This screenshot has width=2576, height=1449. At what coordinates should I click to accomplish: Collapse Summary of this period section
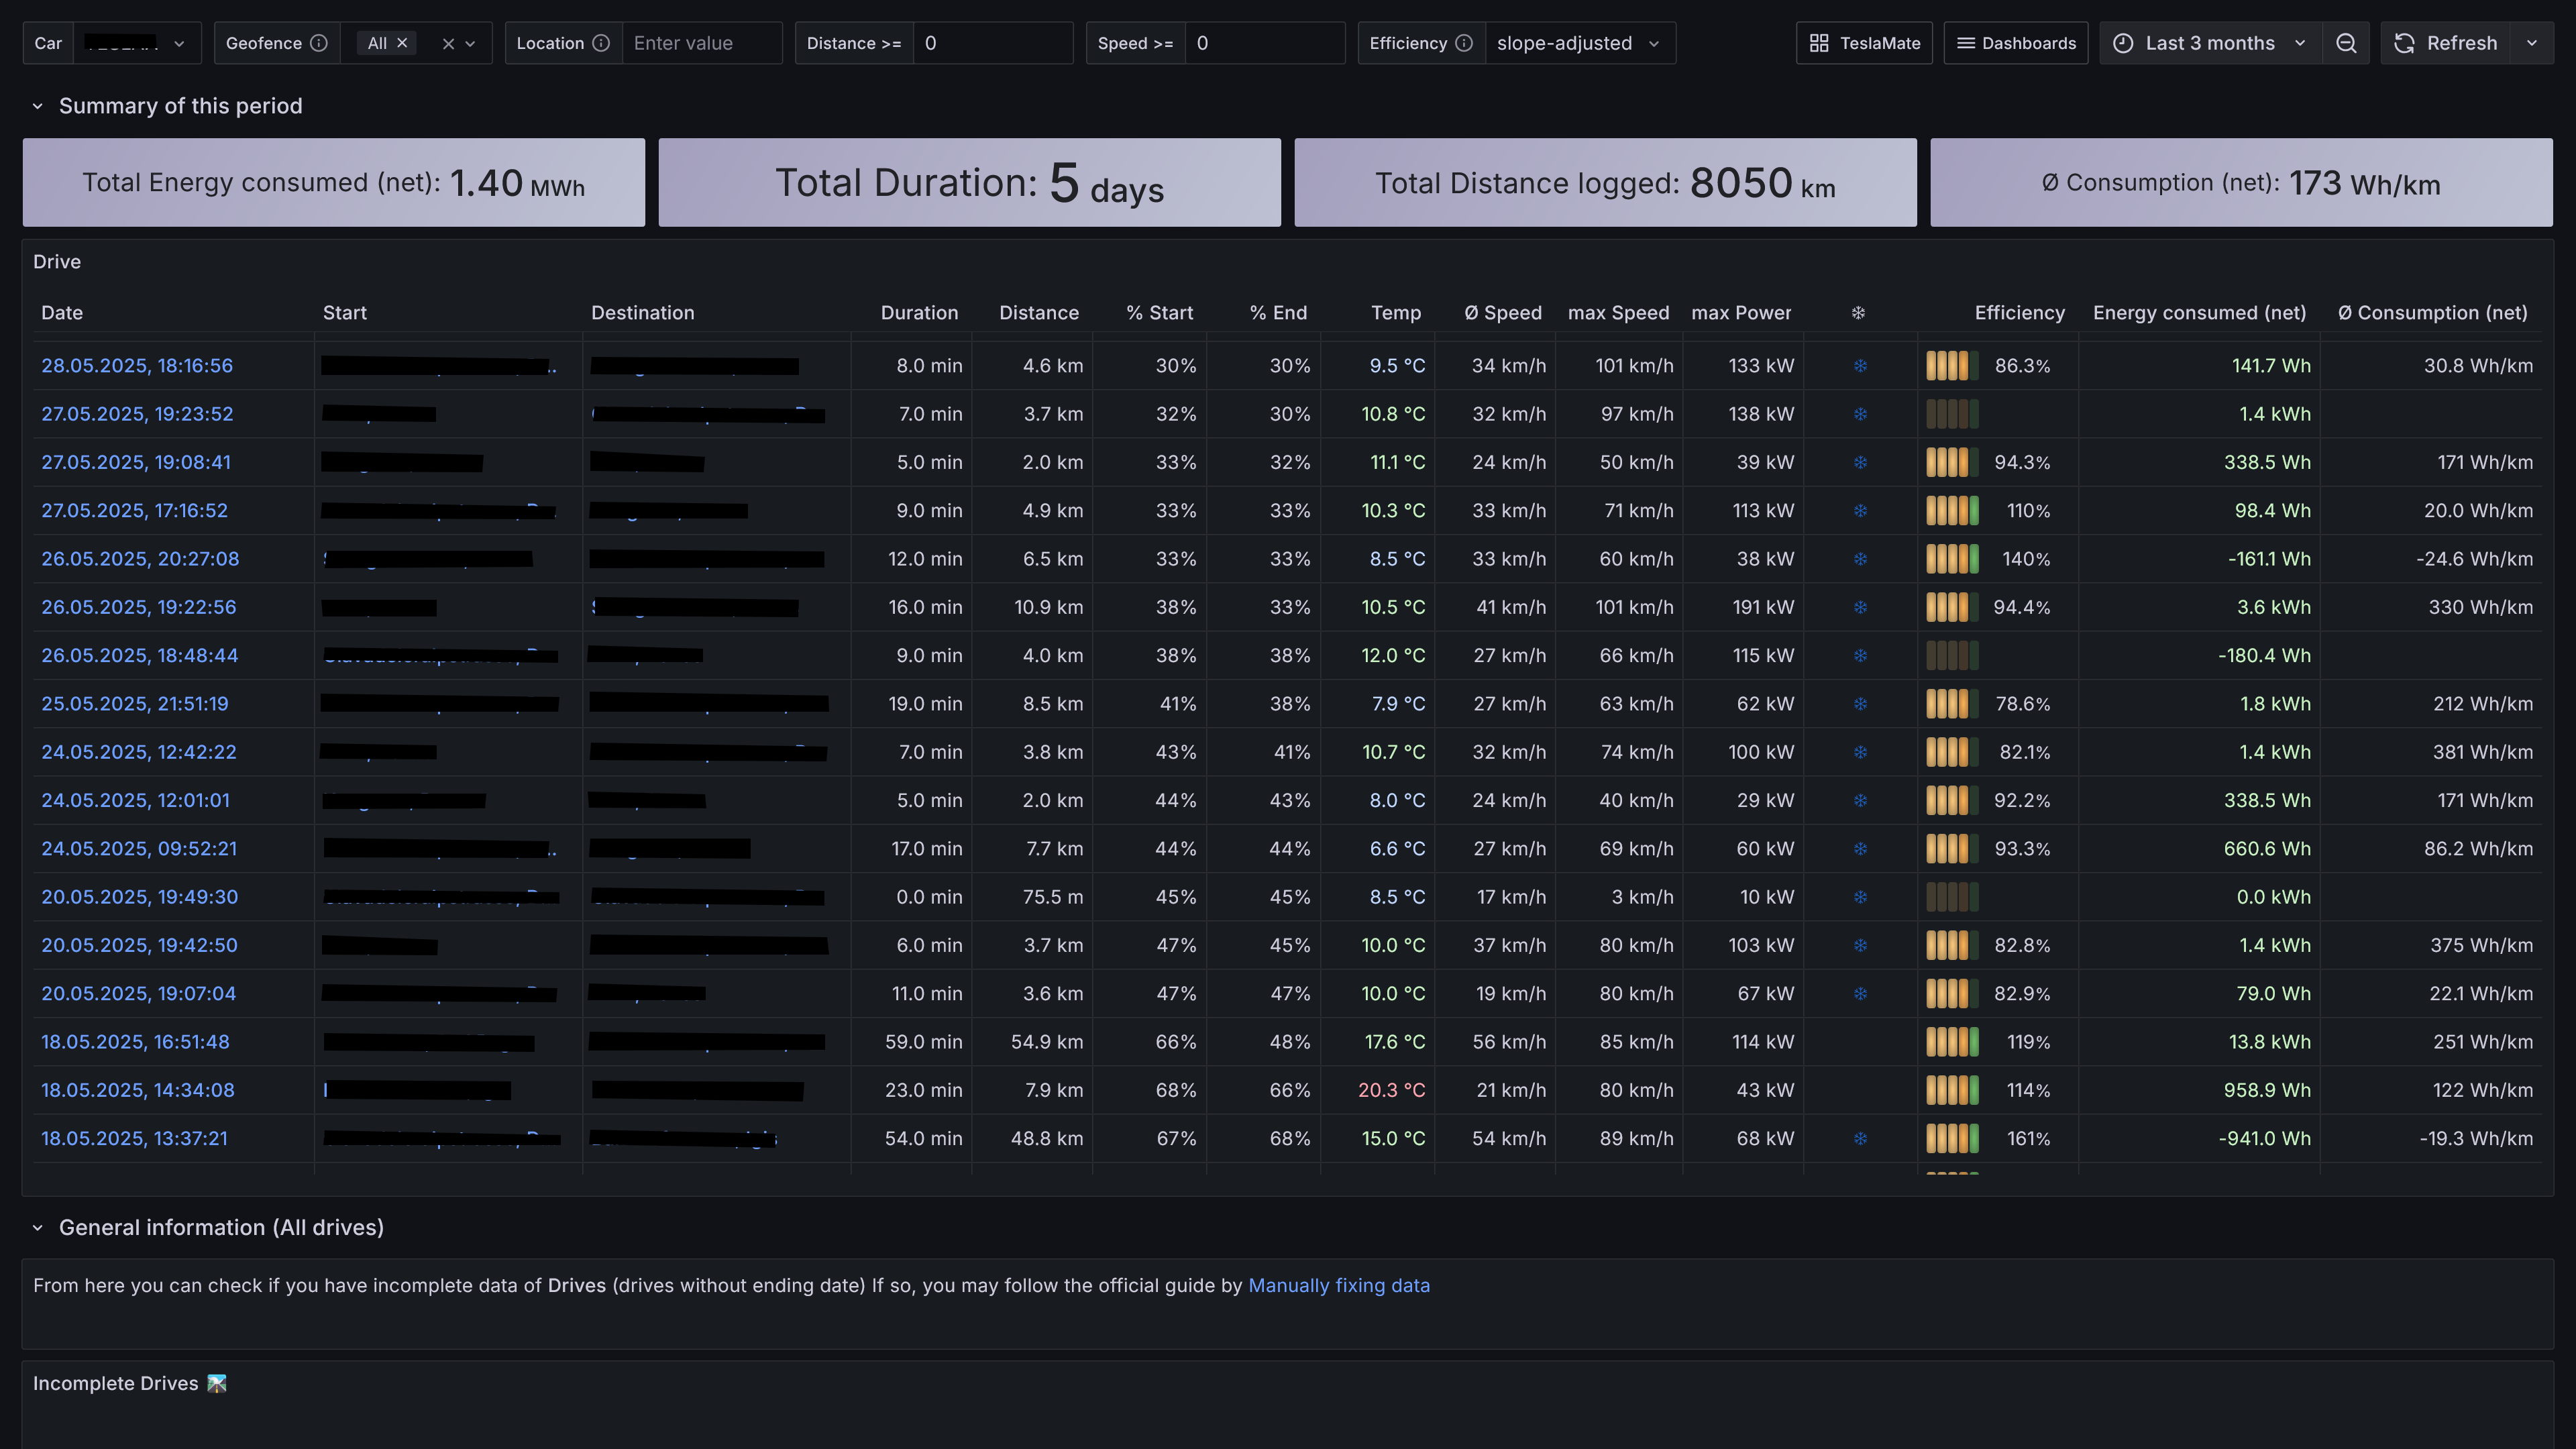[38, 106]
